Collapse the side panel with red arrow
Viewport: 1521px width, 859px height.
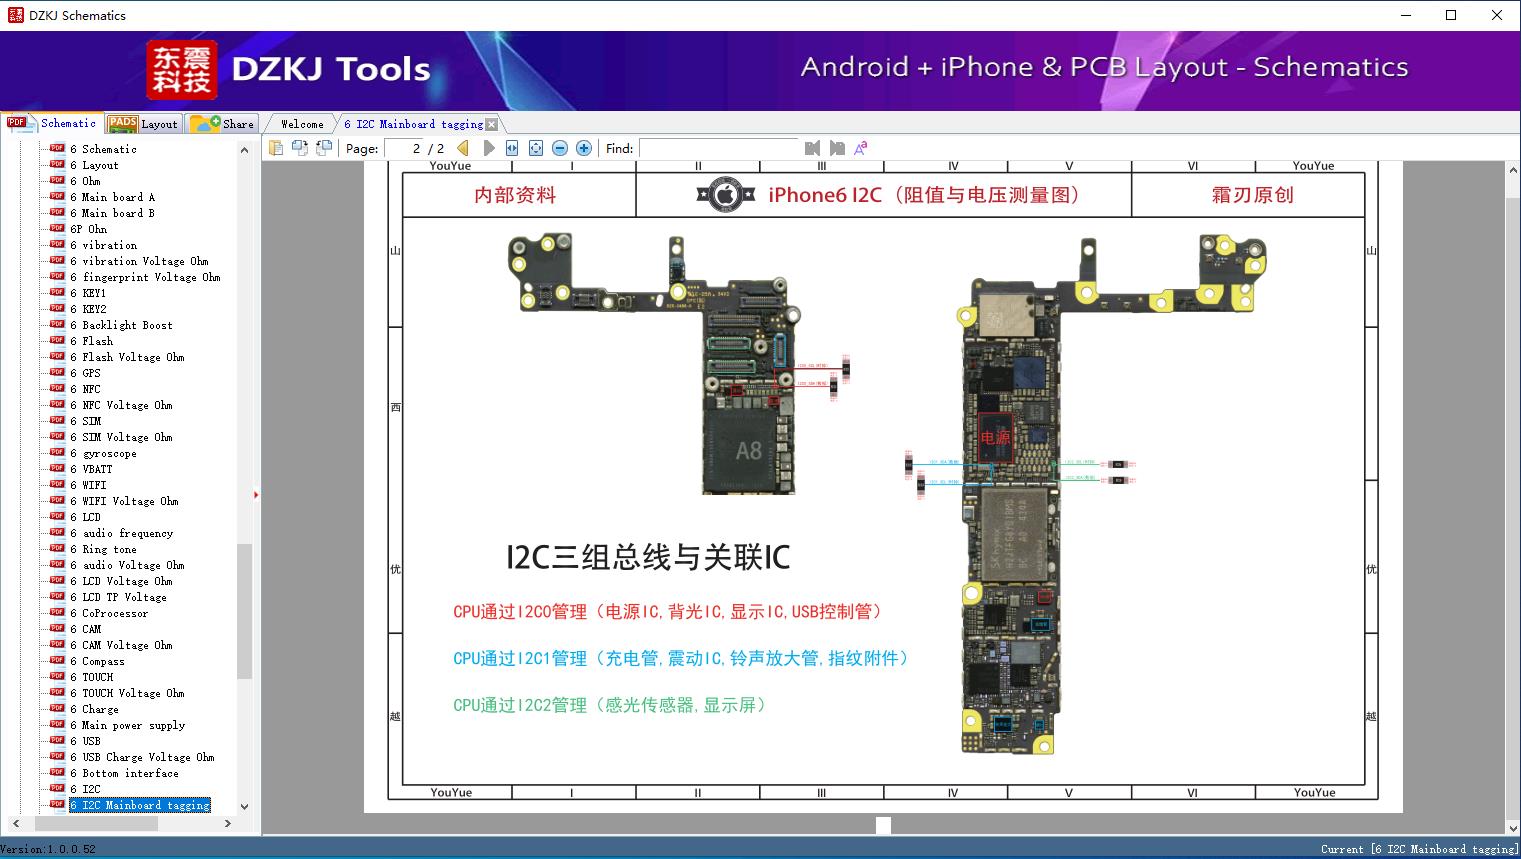click(256, 495)
